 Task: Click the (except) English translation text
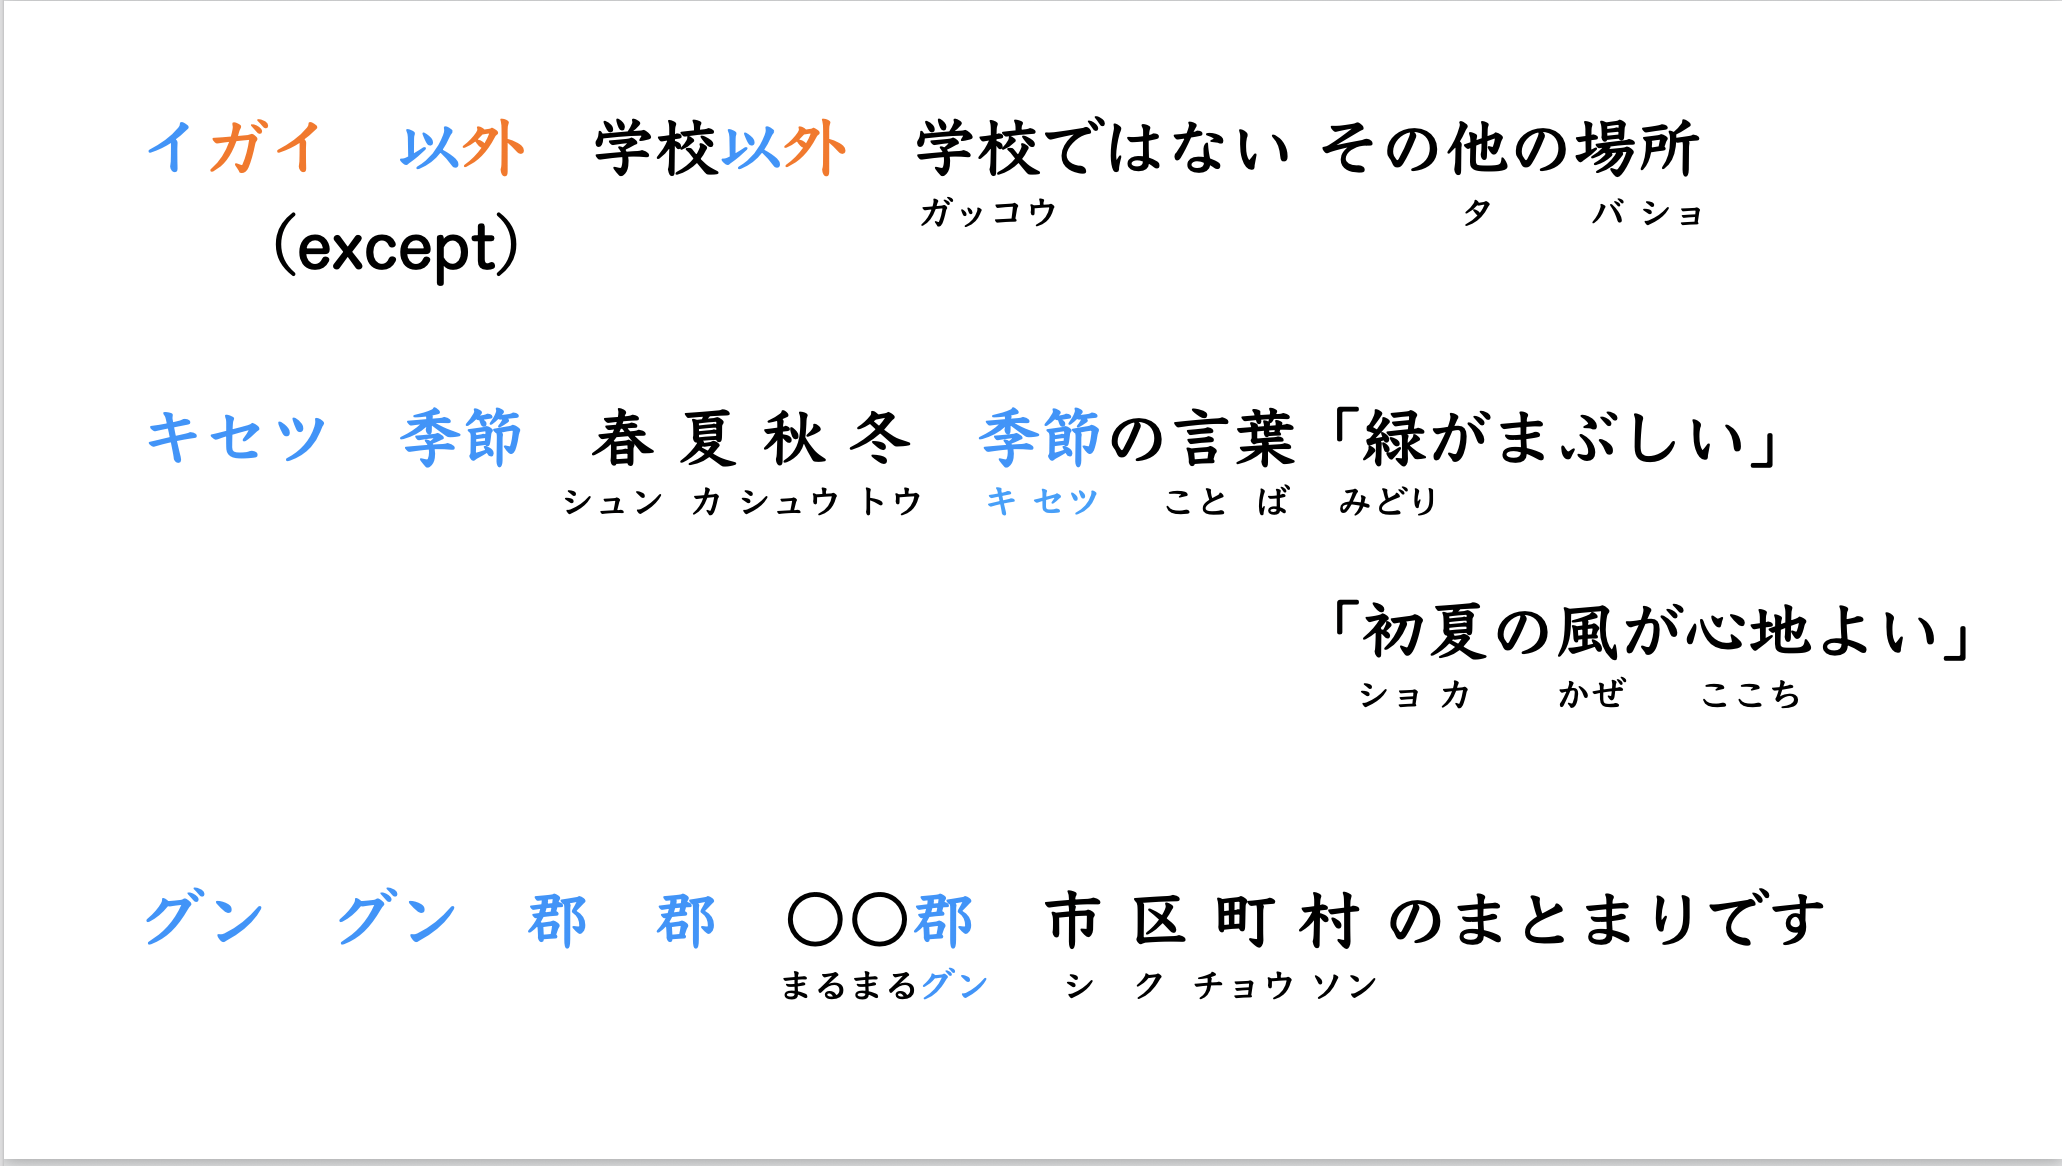pyautogui.click(x=397, y=246)
